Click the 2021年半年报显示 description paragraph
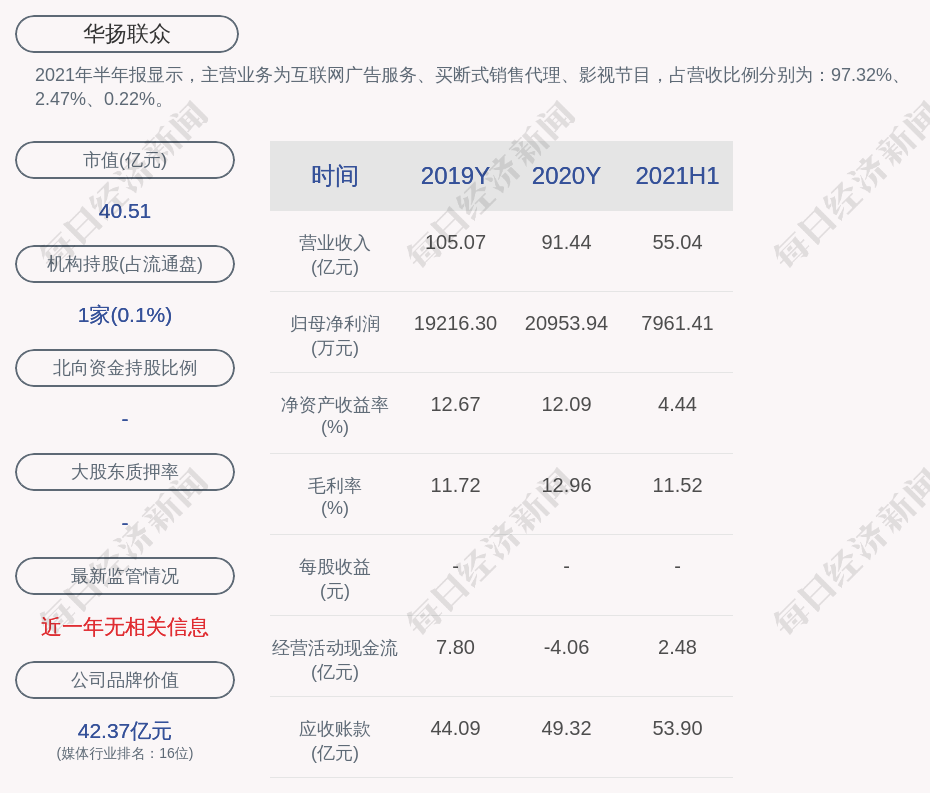 (x=469, y=87)
